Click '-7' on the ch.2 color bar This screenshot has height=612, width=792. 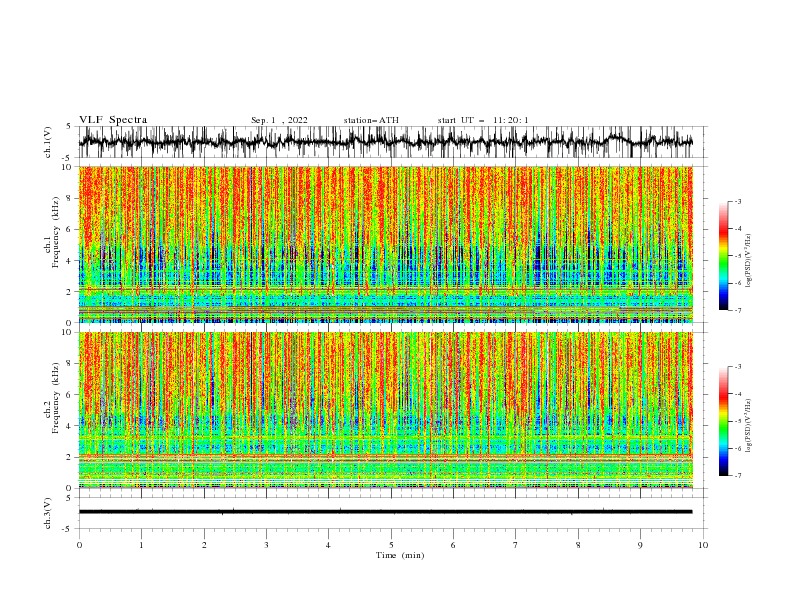pyautogui.click(x=737, y=475)
